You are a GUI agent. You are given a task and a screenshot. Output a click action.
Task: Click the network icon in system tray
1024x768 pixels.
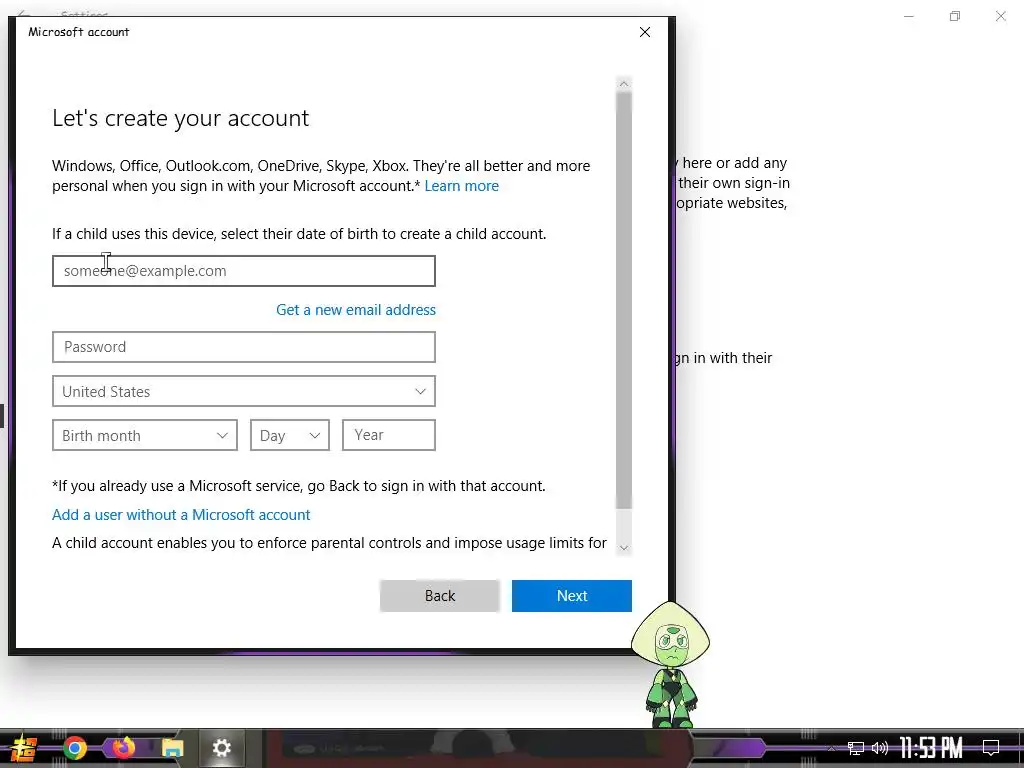tap(856, 748)
